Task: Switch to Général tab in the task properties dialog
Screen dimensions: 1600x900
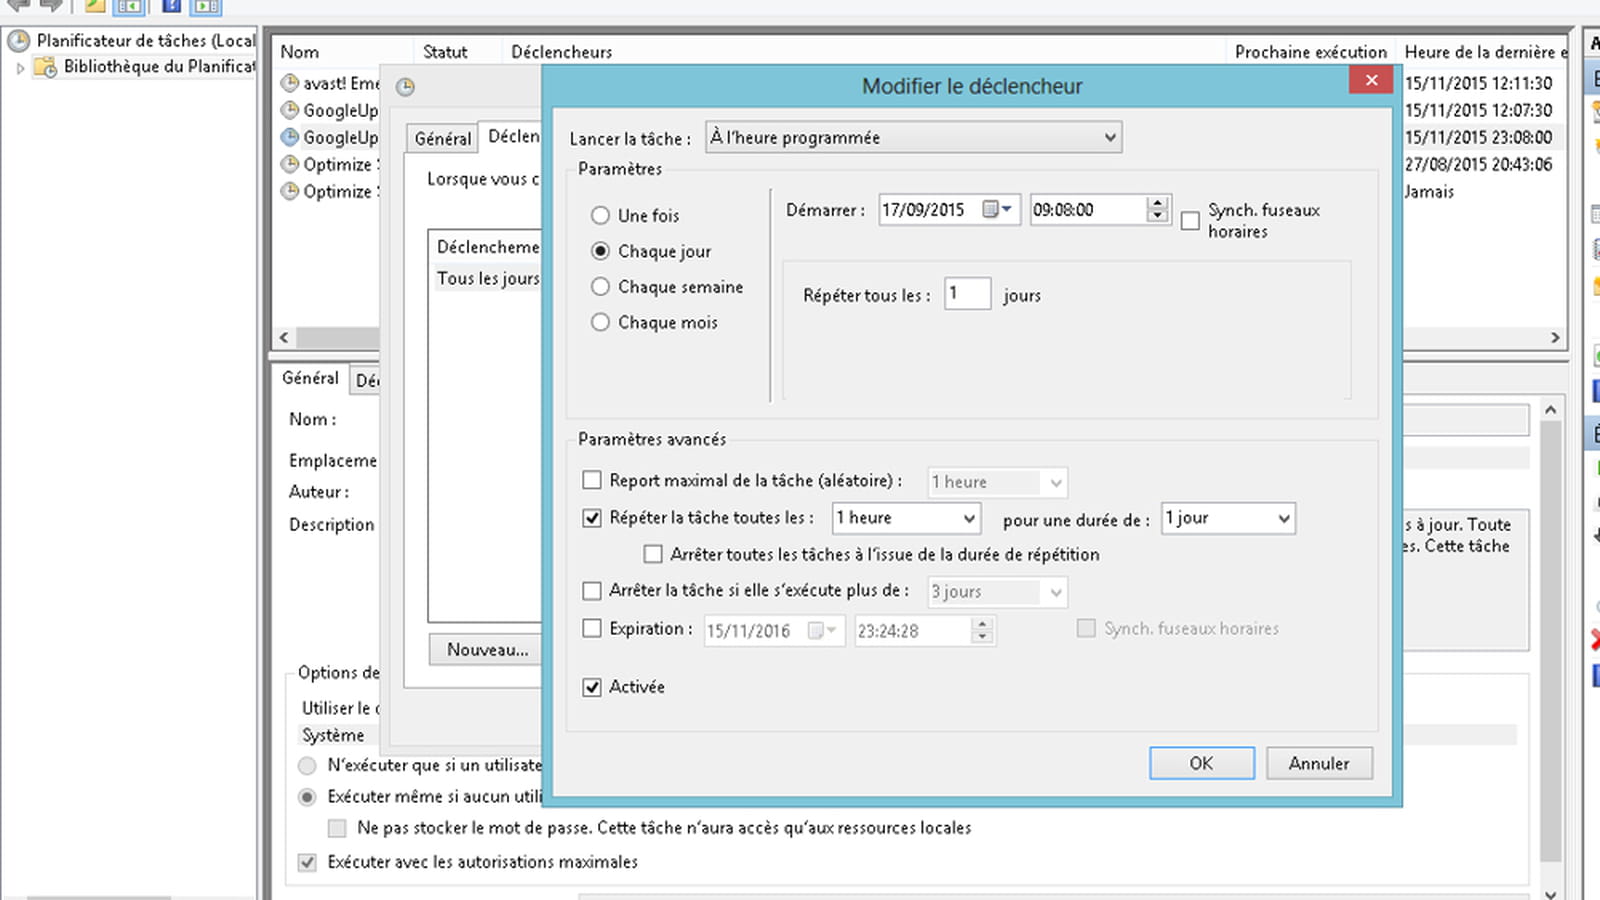Action: point(443,139)
